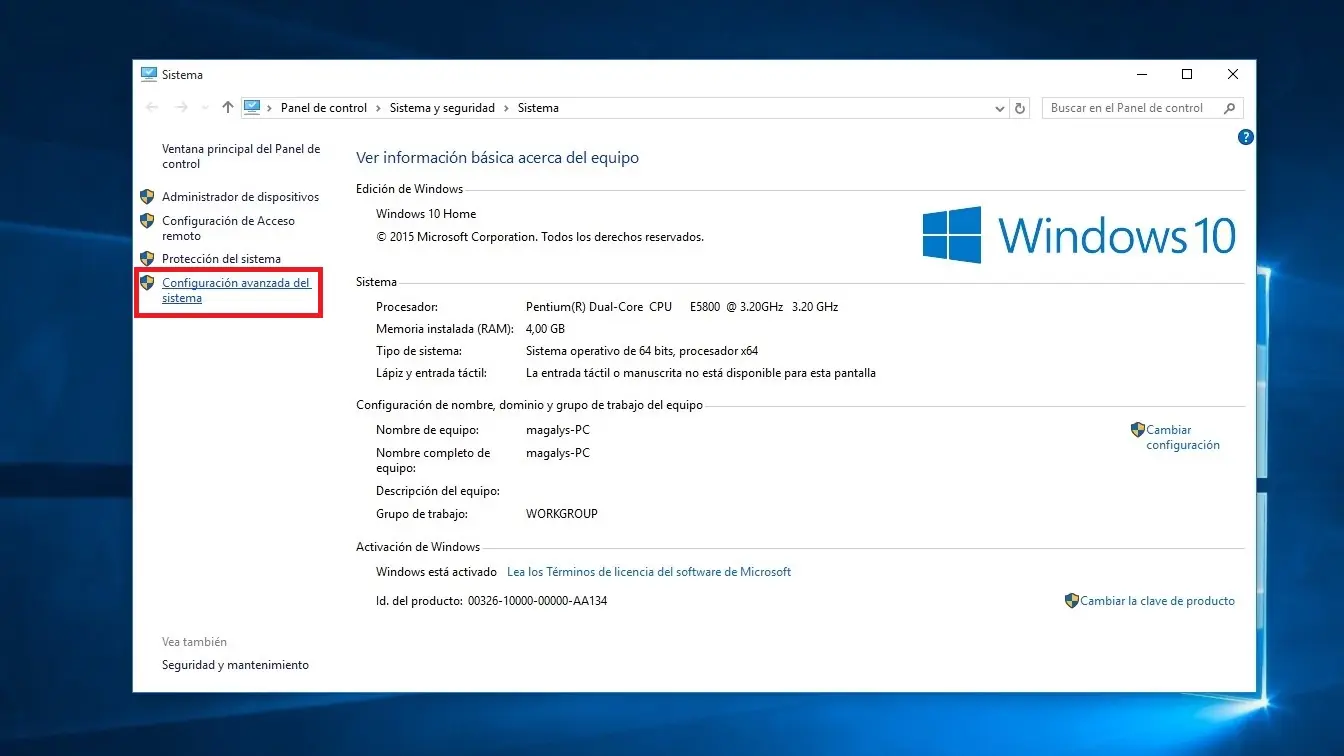1344x756 pixels.
Task: Click Sistema operativo de 64 bits text
Action: (642, 351)
